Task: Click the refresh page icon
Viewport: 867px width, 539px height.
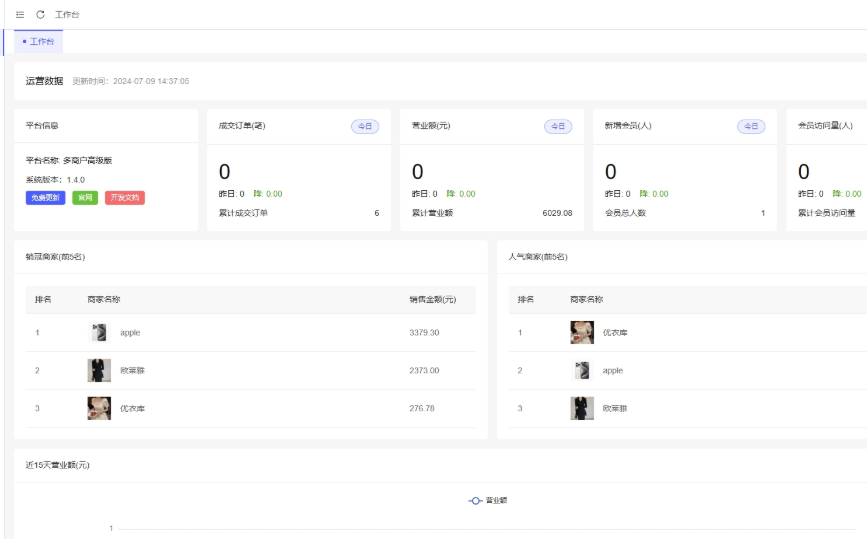Action: pos(40,15)
